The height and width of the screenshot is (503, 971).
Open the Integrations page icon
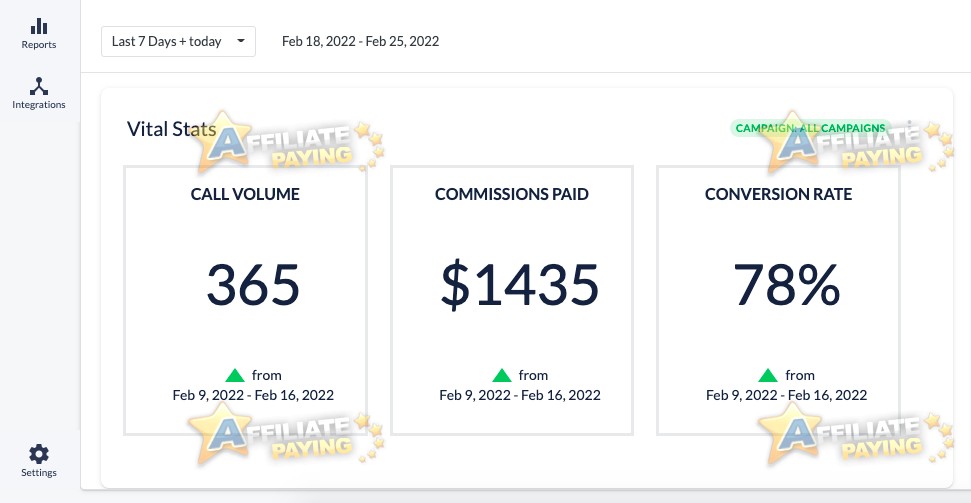[39, 86]
